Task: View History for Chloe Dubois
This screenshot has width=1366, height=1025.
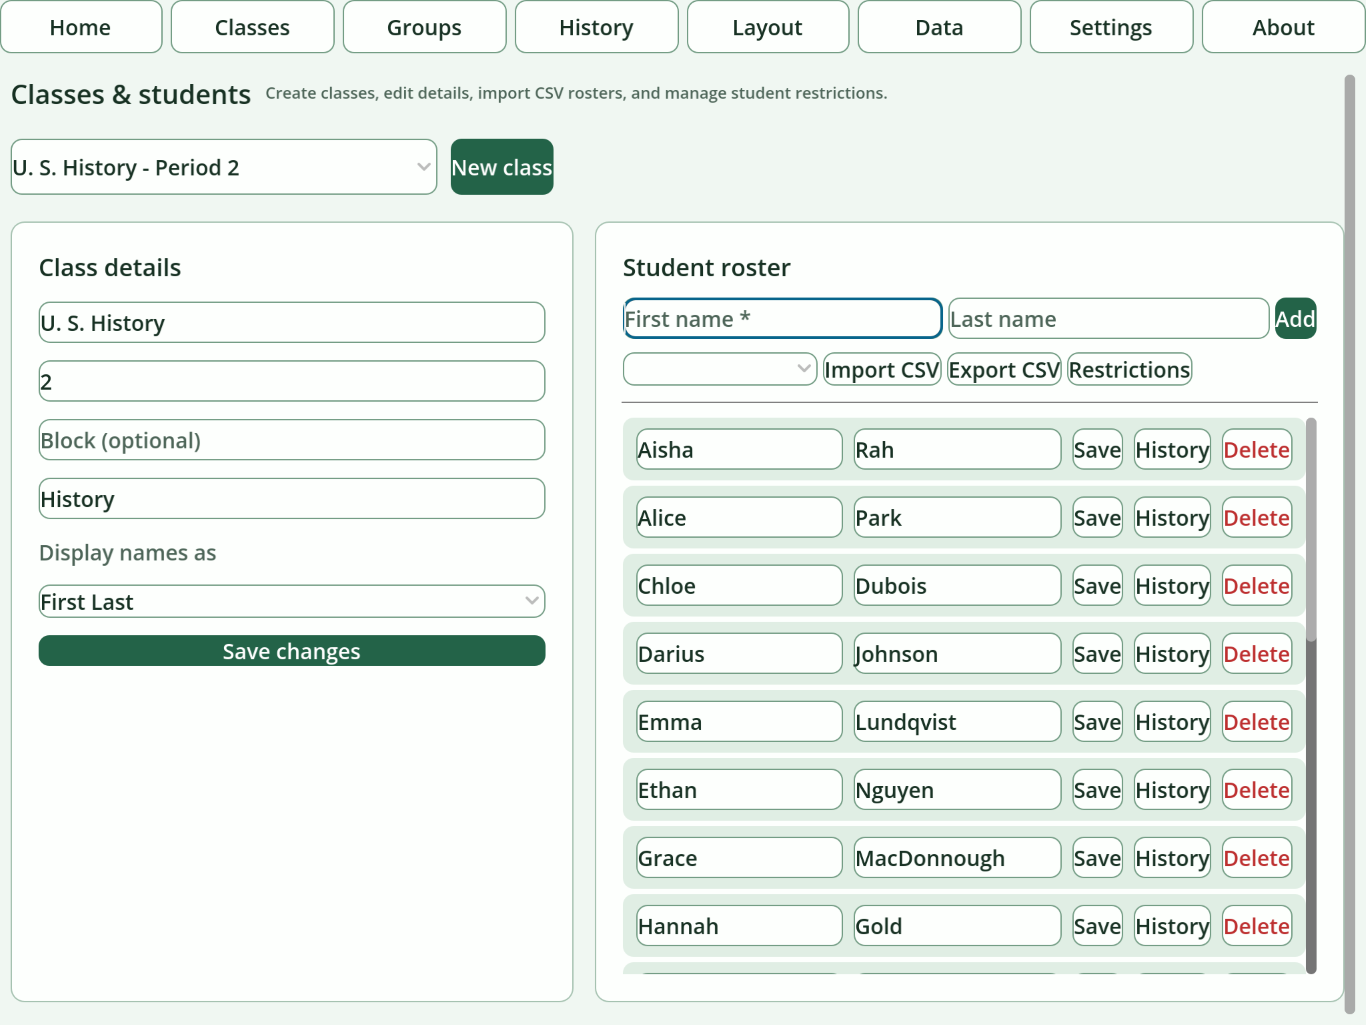Action: (1172, 586)
